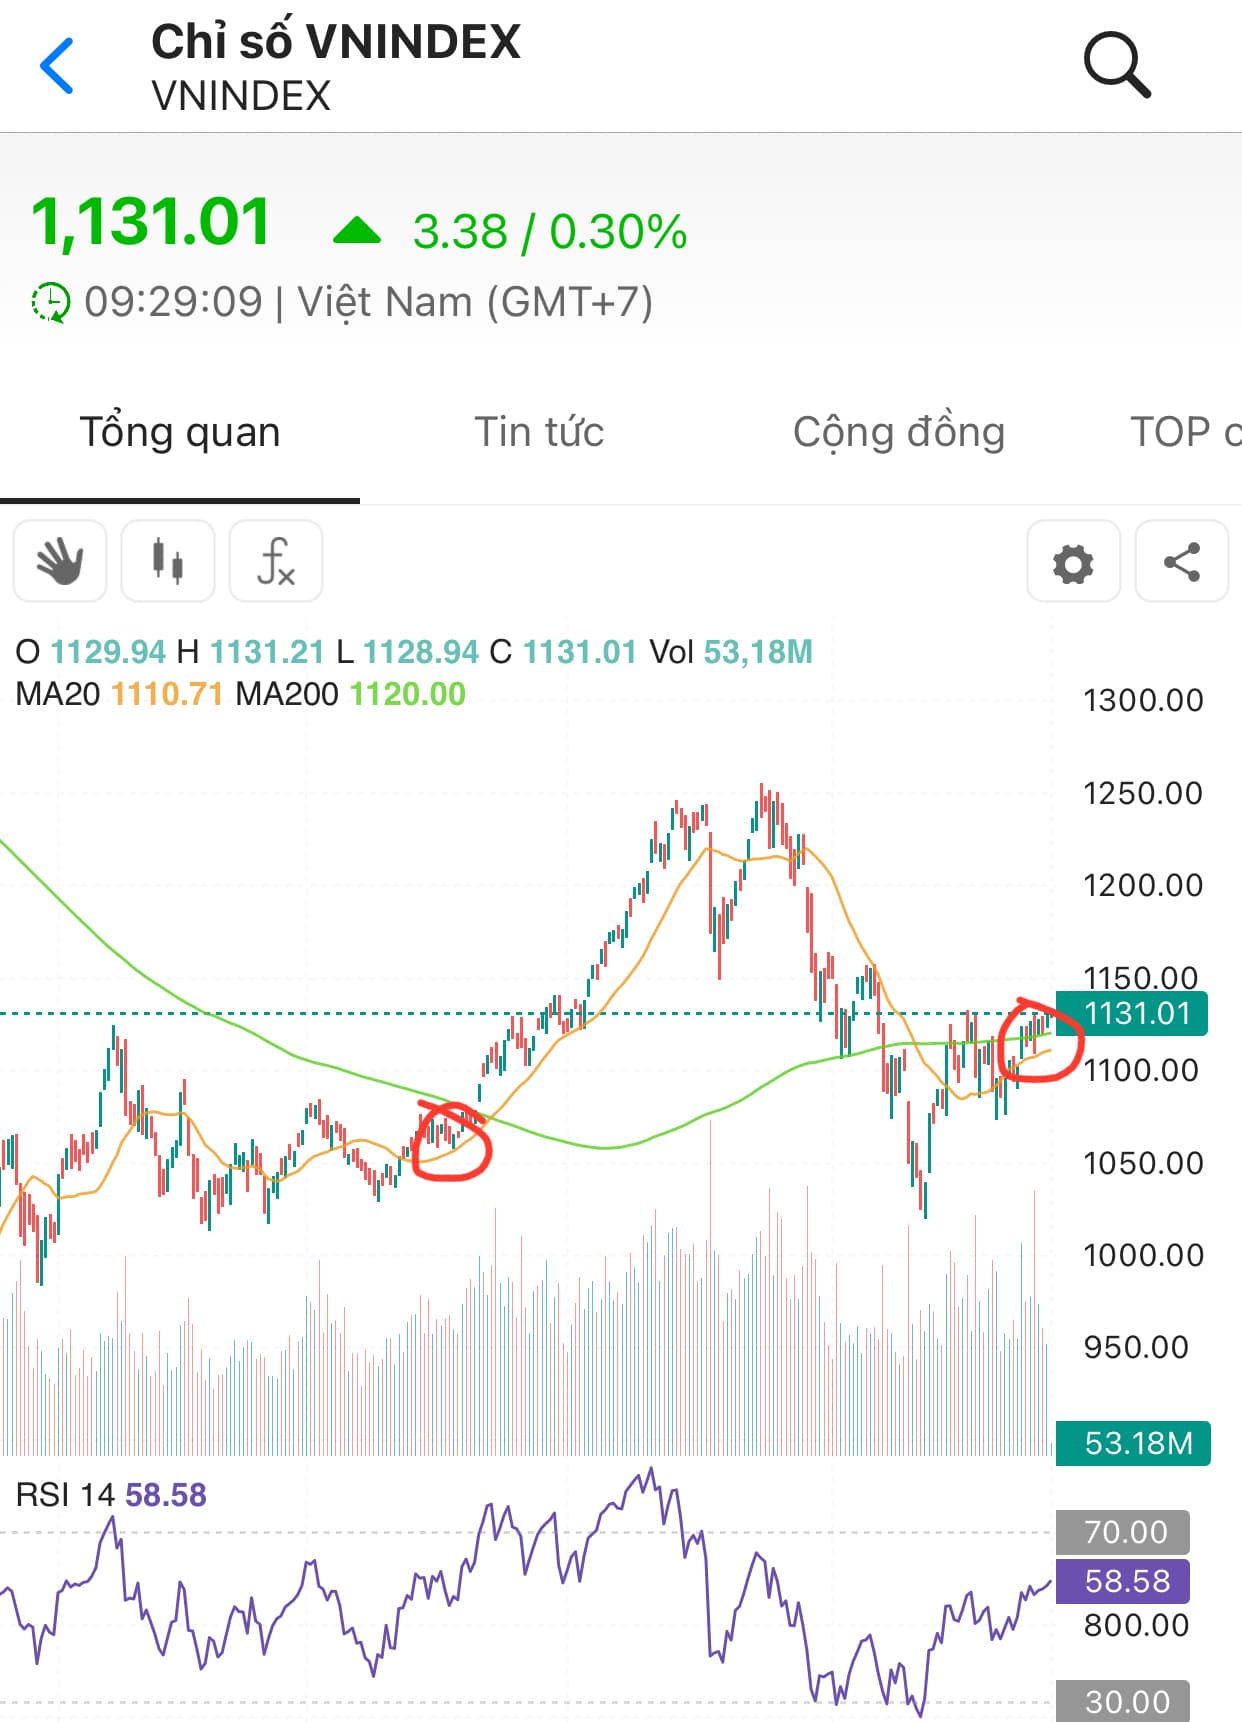Select the hand pan tool
This screenshot has width=1242, height=1722.
60,561
